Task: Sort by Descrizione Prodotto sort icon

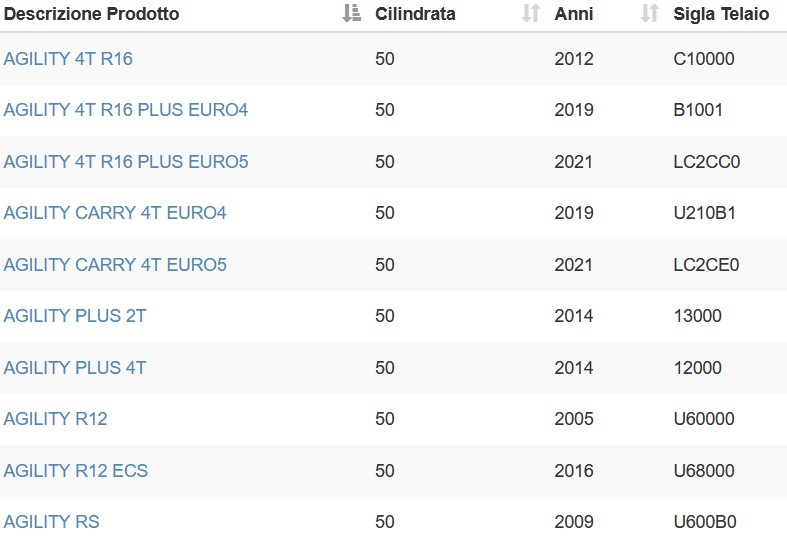Action: (x=352, y=13)
